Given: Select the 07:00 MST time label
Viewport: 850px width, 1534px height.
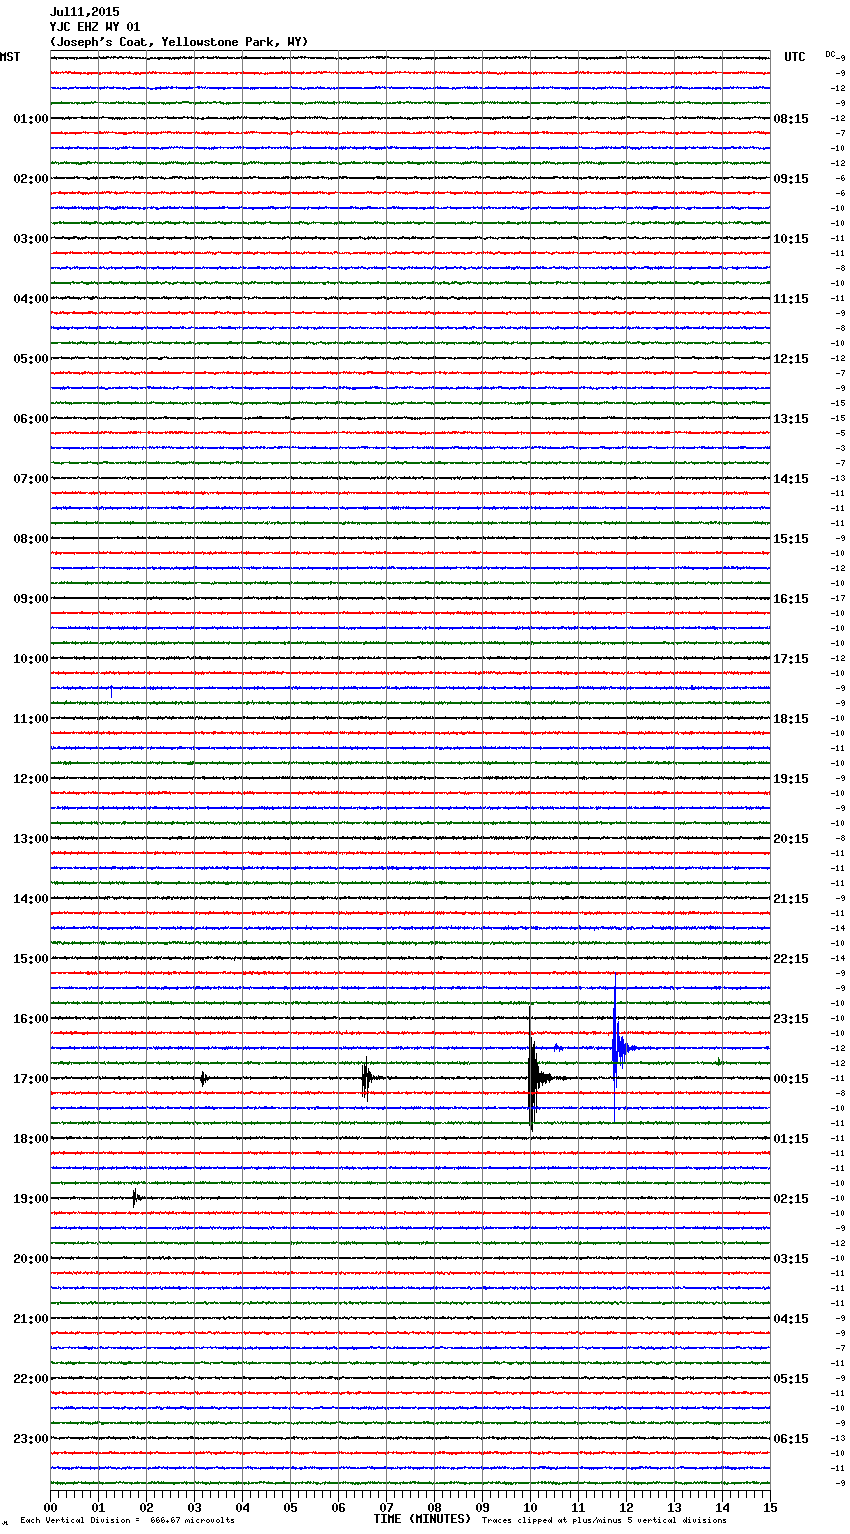Looking at the screenshot, I should coord(30,479).
